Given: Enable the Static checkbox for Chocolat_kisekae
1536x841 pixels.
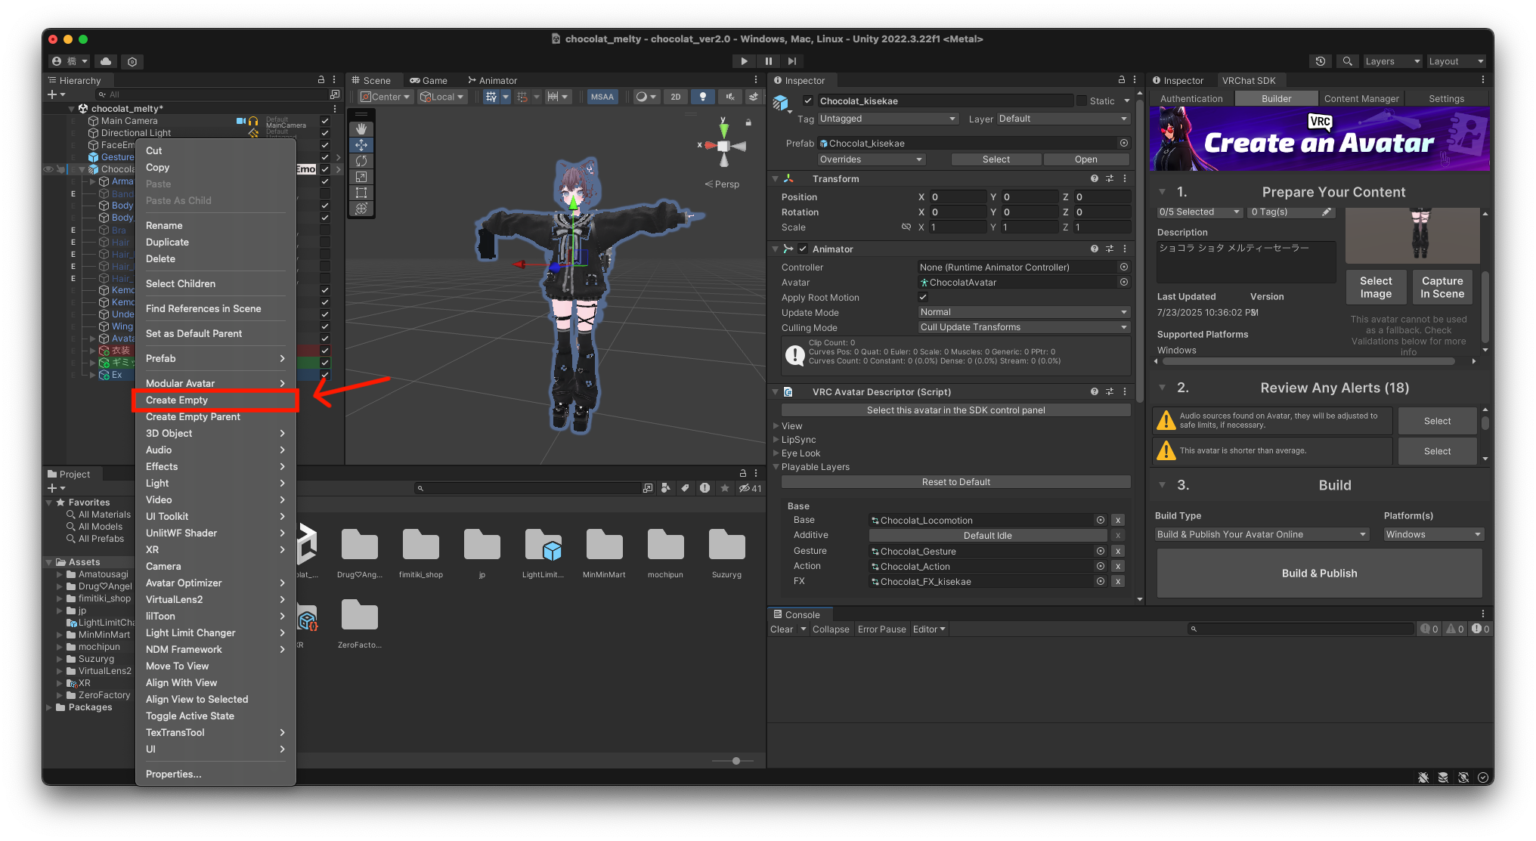Looking at the screenshot, I should pyautogui.click(x=1080, y=101).
